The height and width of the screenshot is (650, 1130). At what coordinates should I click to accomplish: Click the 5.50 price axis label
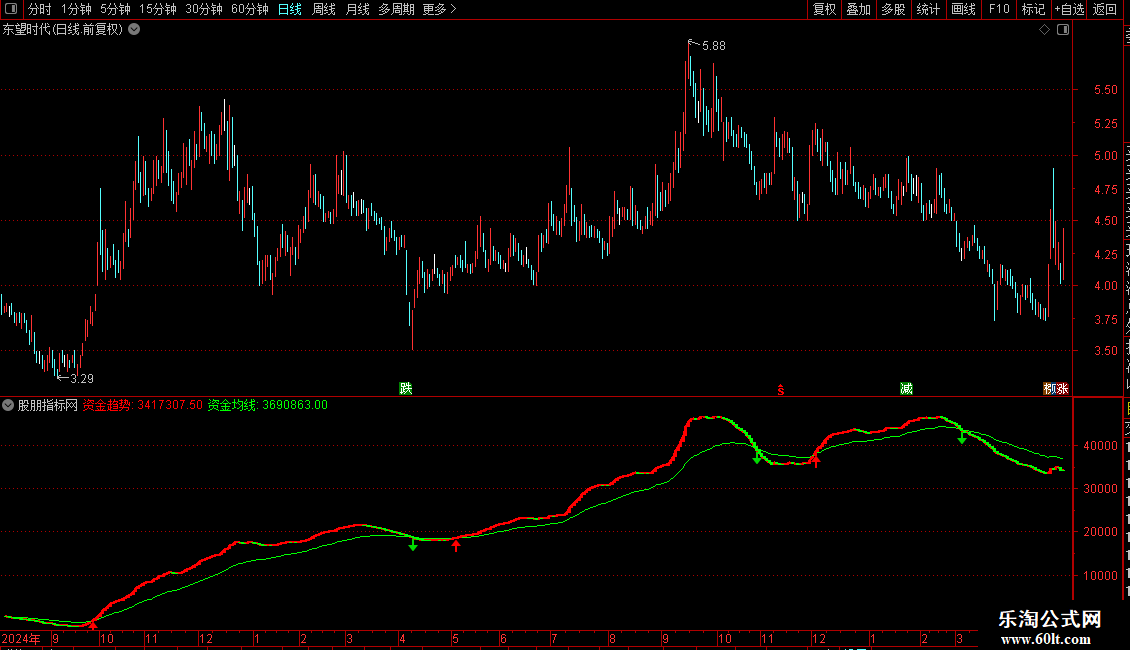[1105, 90]
